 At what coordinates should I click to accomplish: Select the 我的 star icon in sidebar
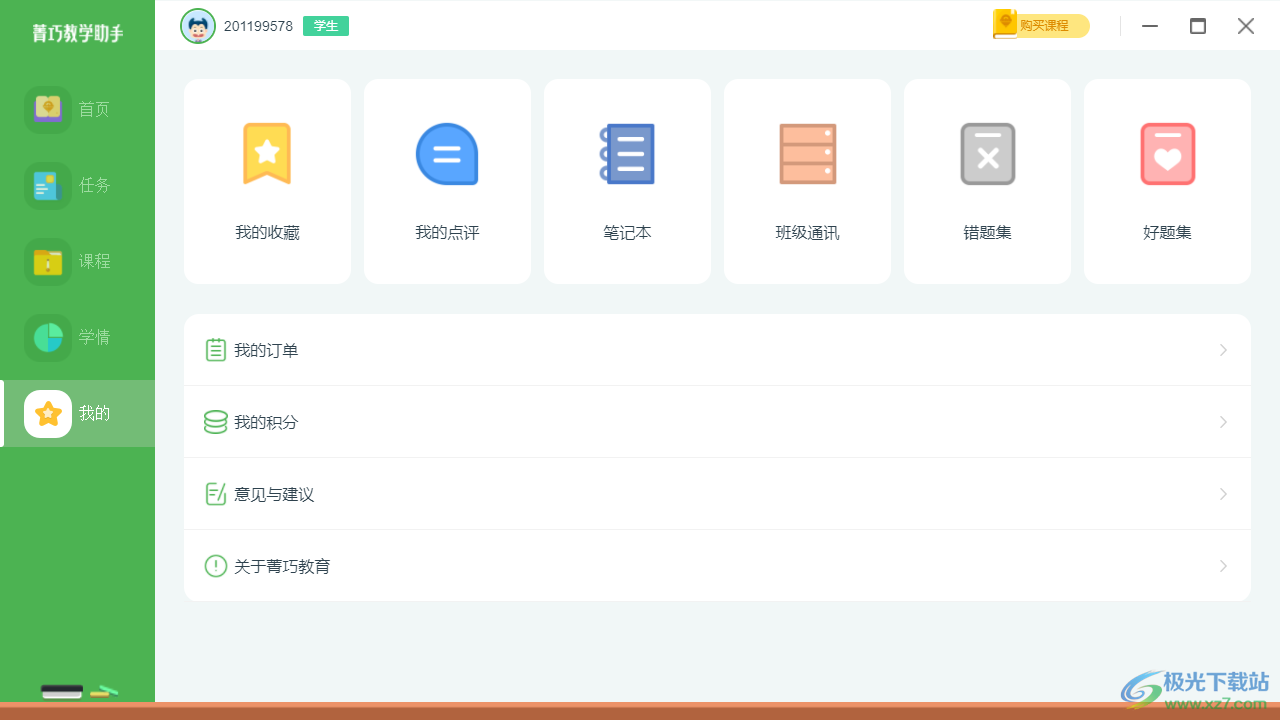pos(48,413)
